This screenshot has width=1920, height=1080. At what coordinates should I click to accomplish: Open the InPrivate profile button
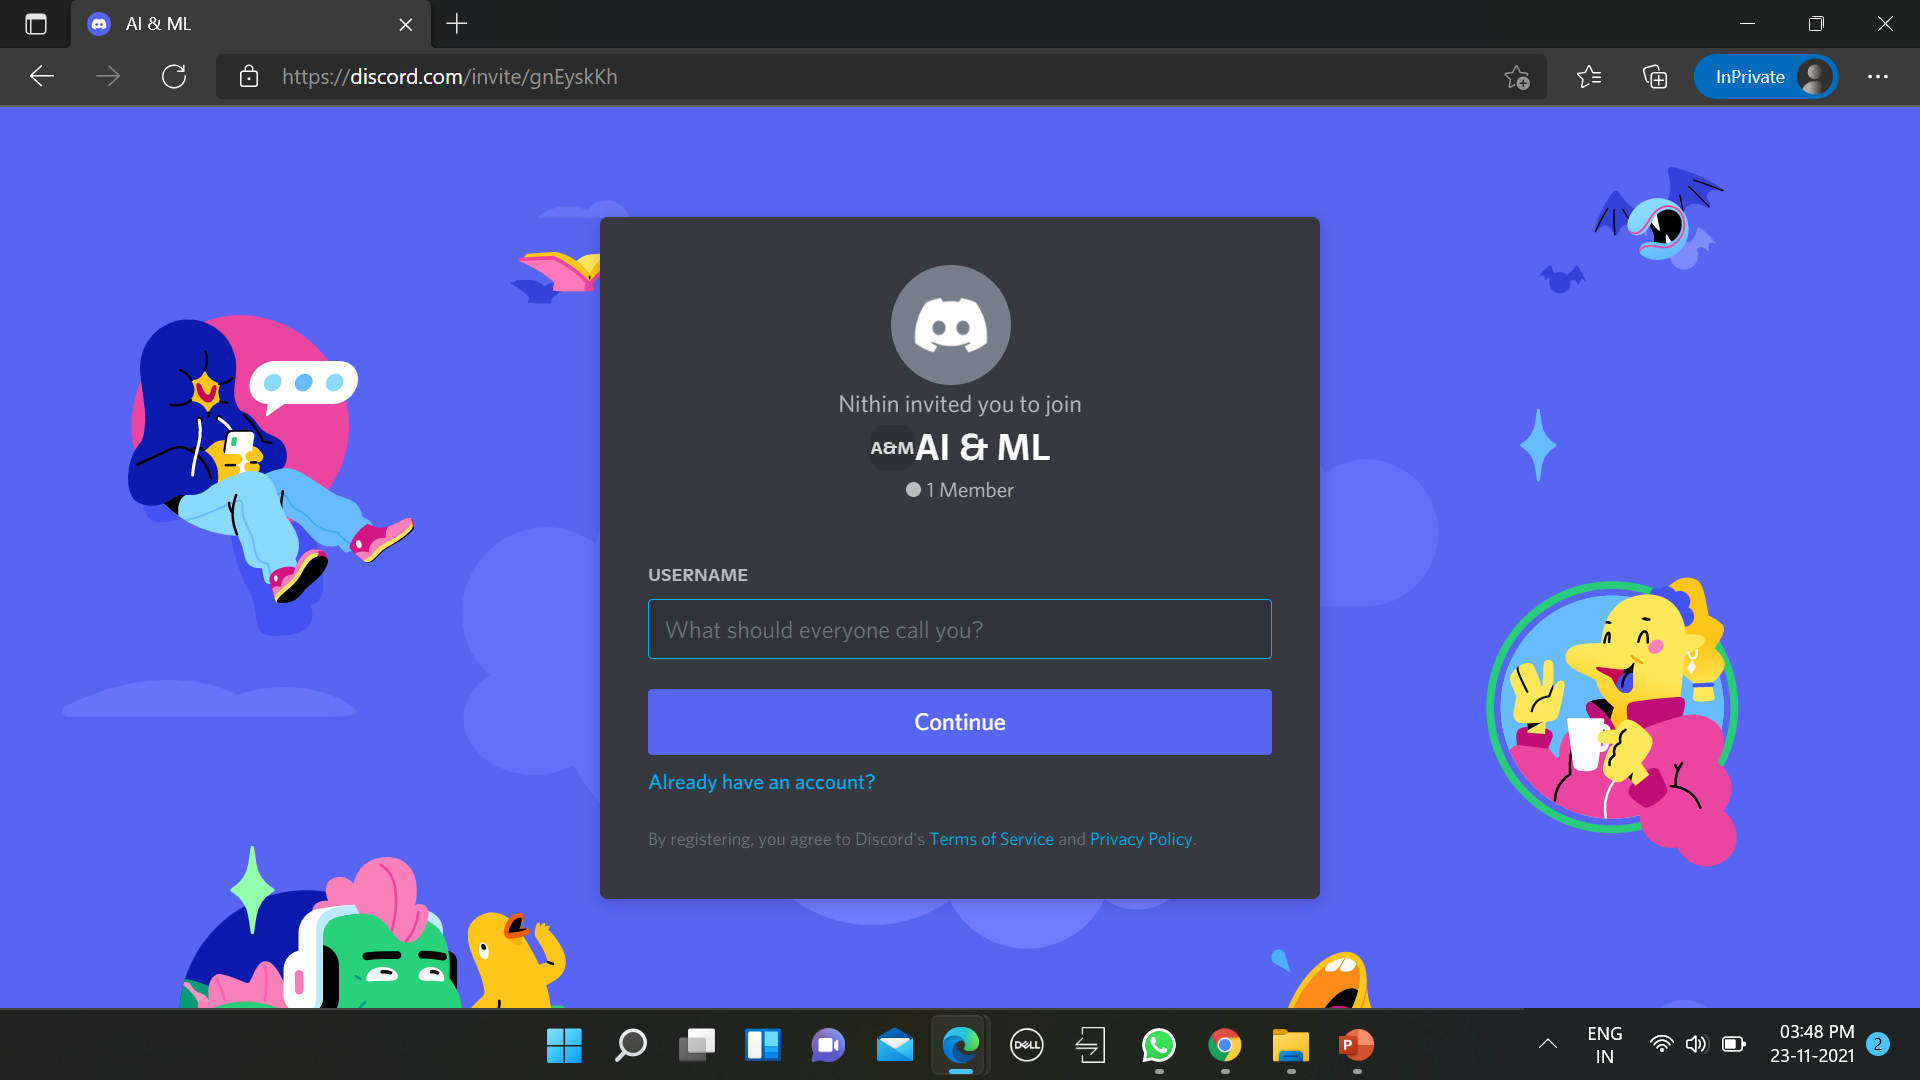1765,77
